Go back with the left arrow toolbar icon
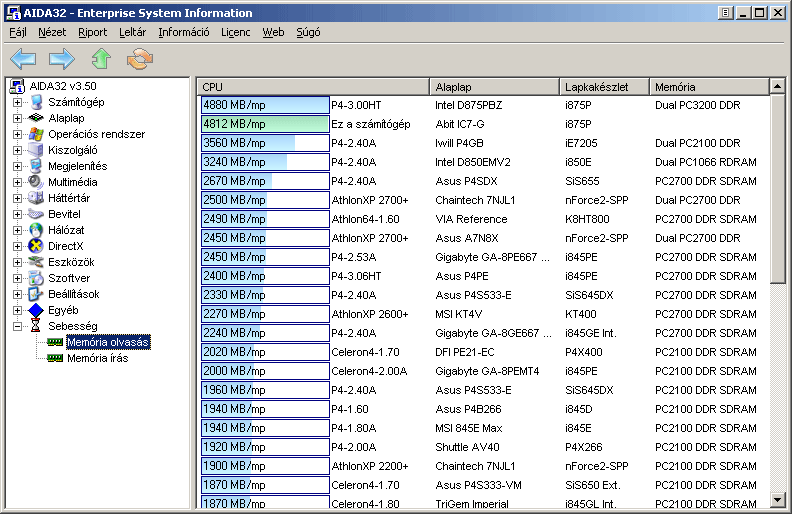Viewport: 792px width, 514px height. click(x=23, y=59)
